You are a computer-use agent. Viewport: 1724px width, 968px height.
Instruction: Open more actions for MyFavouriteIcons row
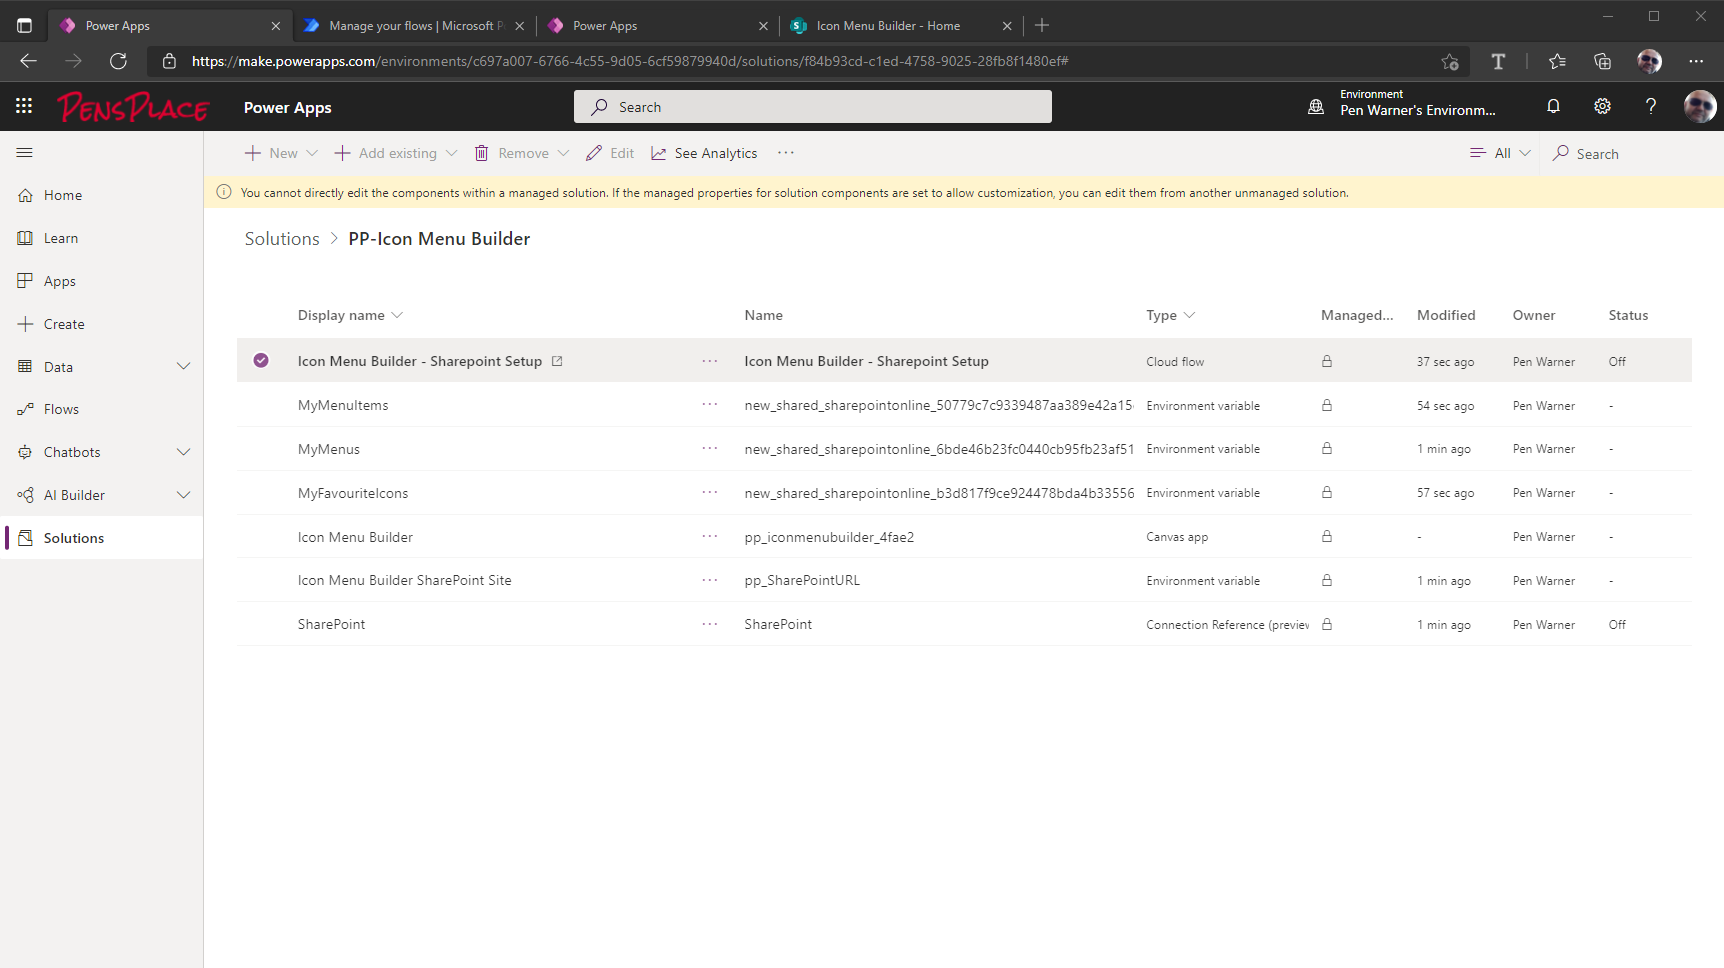(x=710, y=493)
